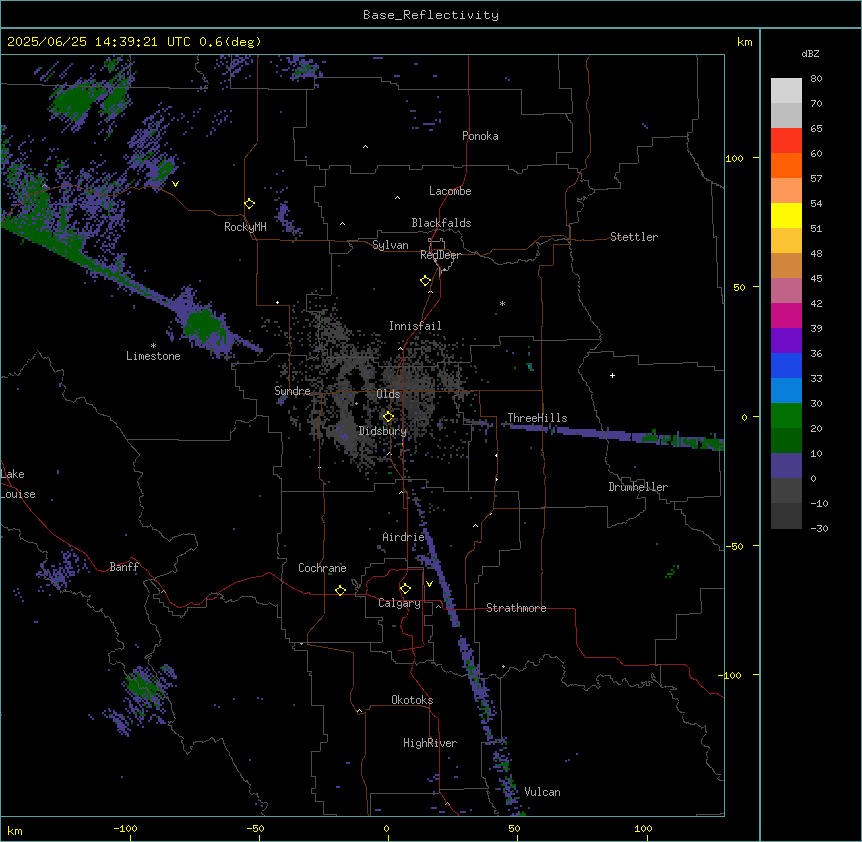Click the asterisk marker east of Innisfail
This screenshot has width=862, height=842.
[502, 304]
